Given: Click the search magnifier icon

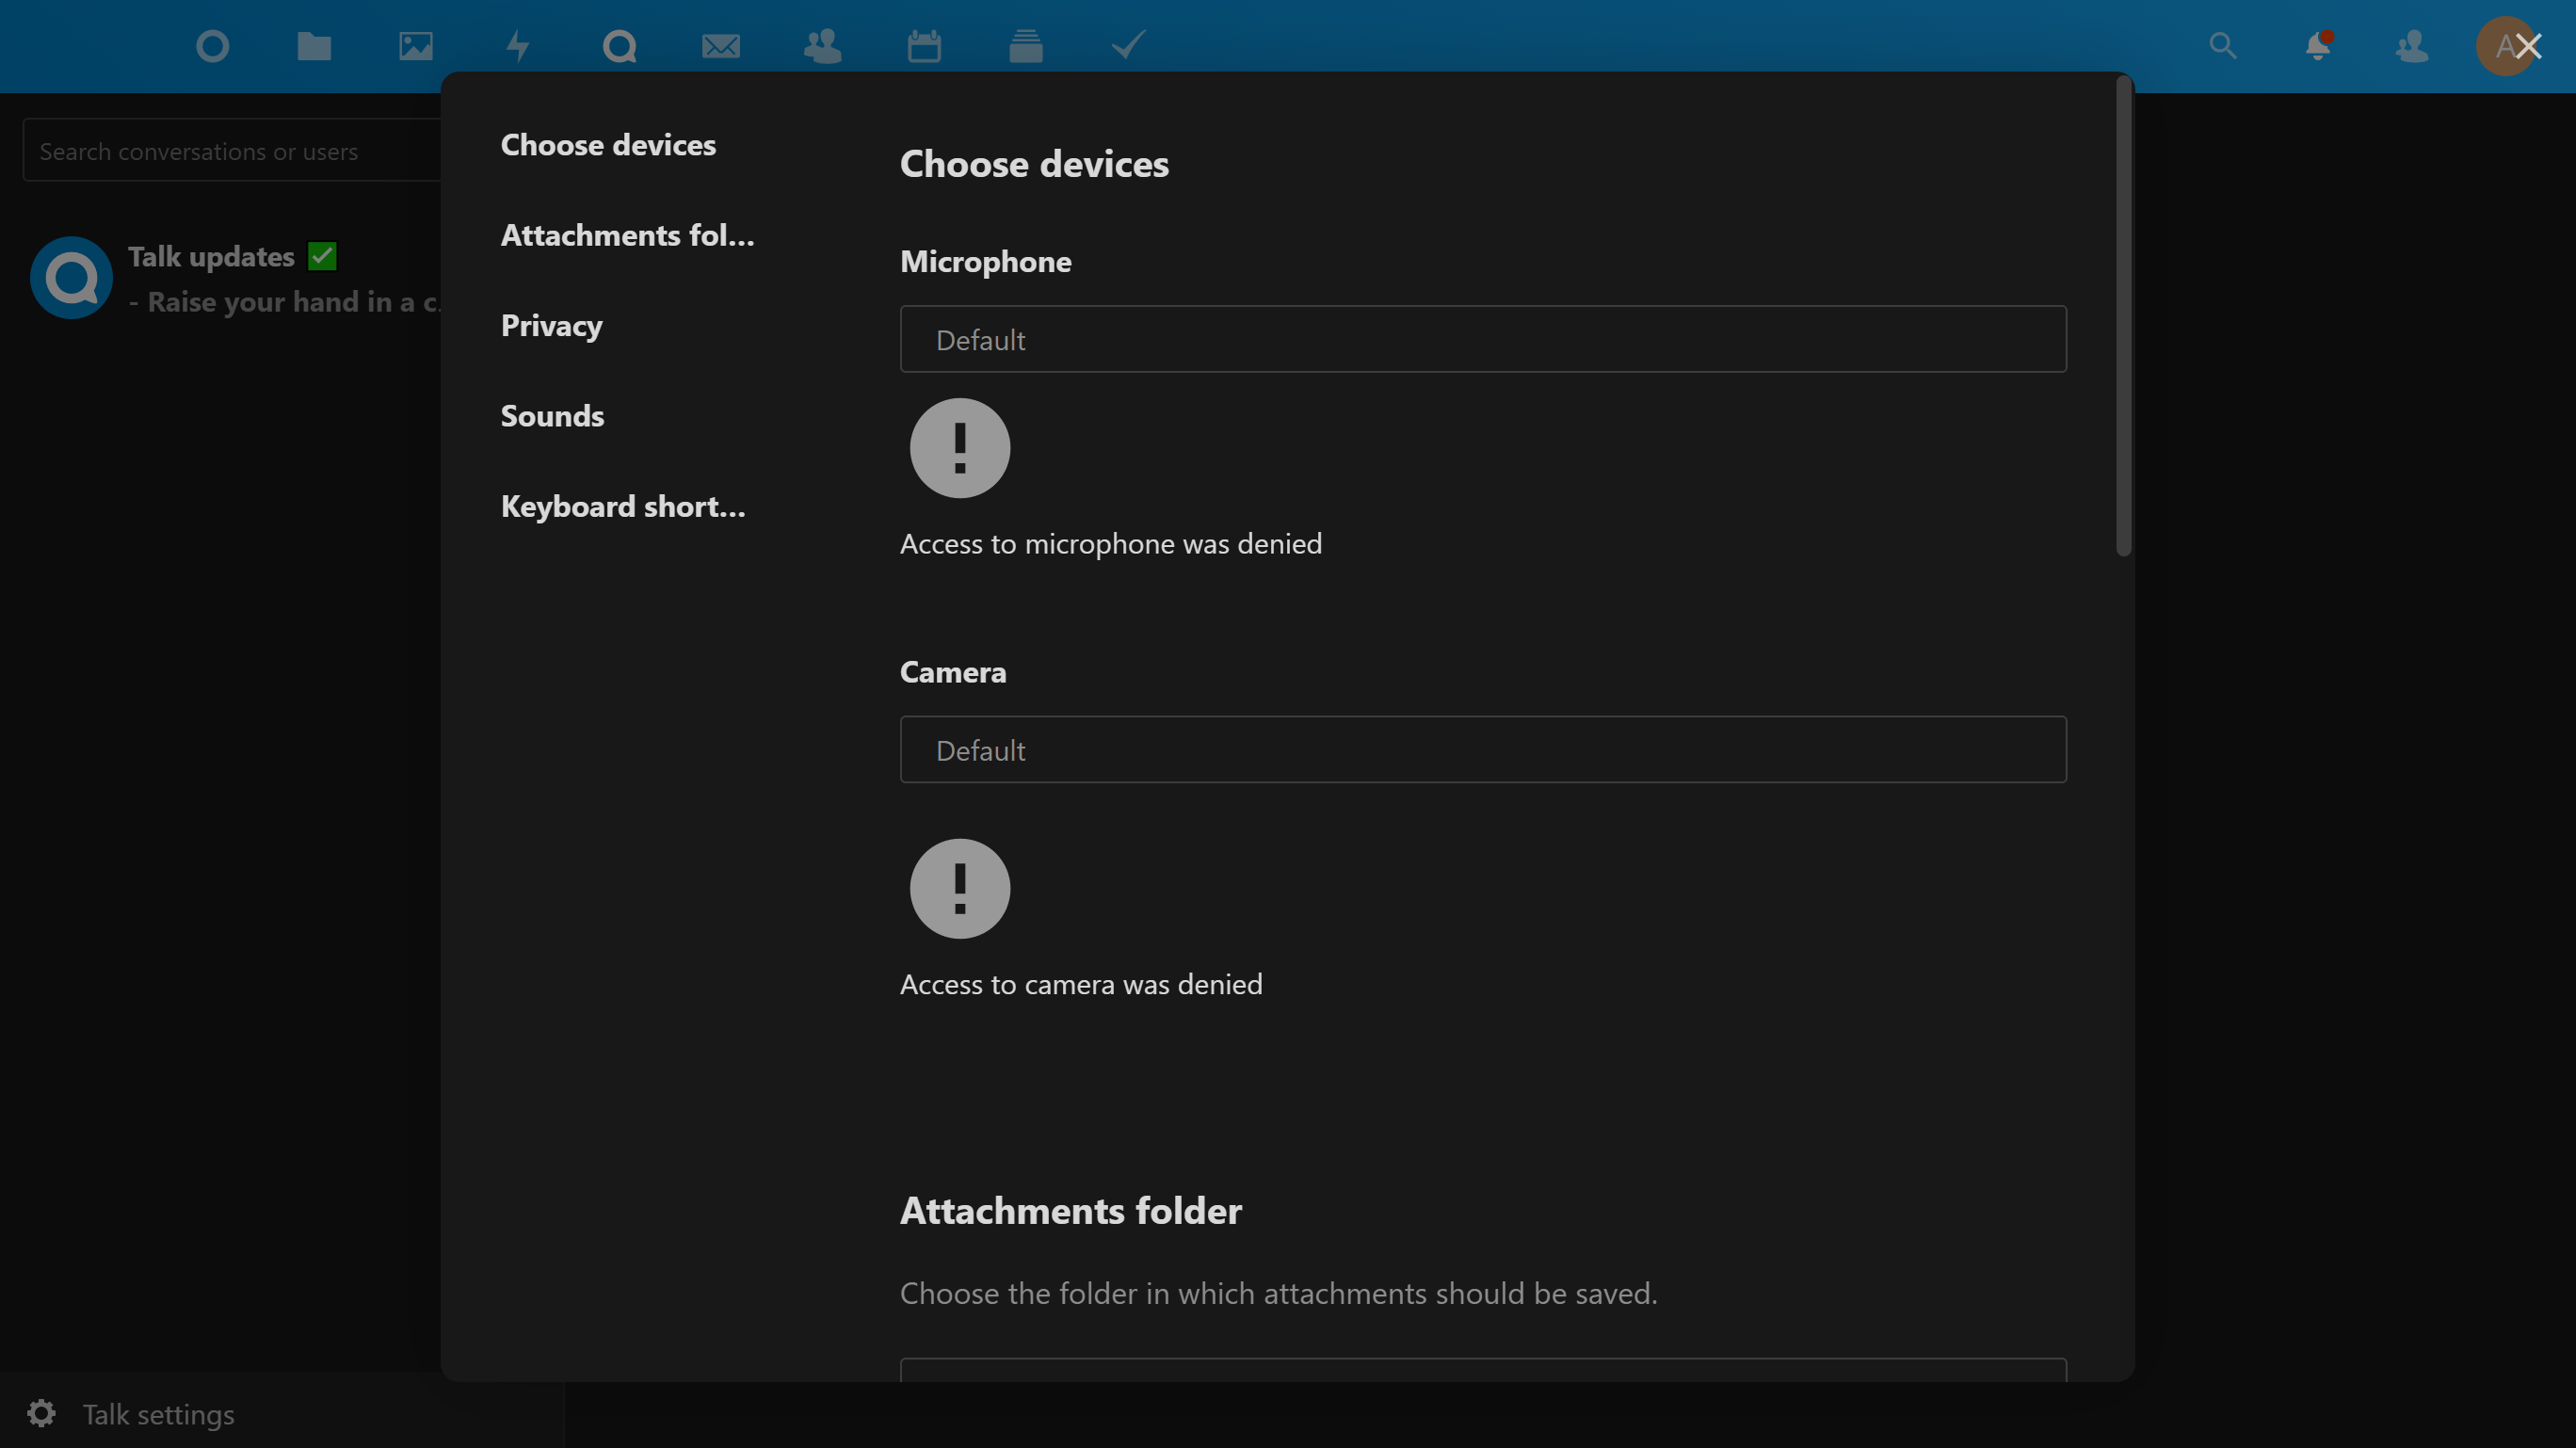Looking at the screenshot, I should pos(2222,46).
